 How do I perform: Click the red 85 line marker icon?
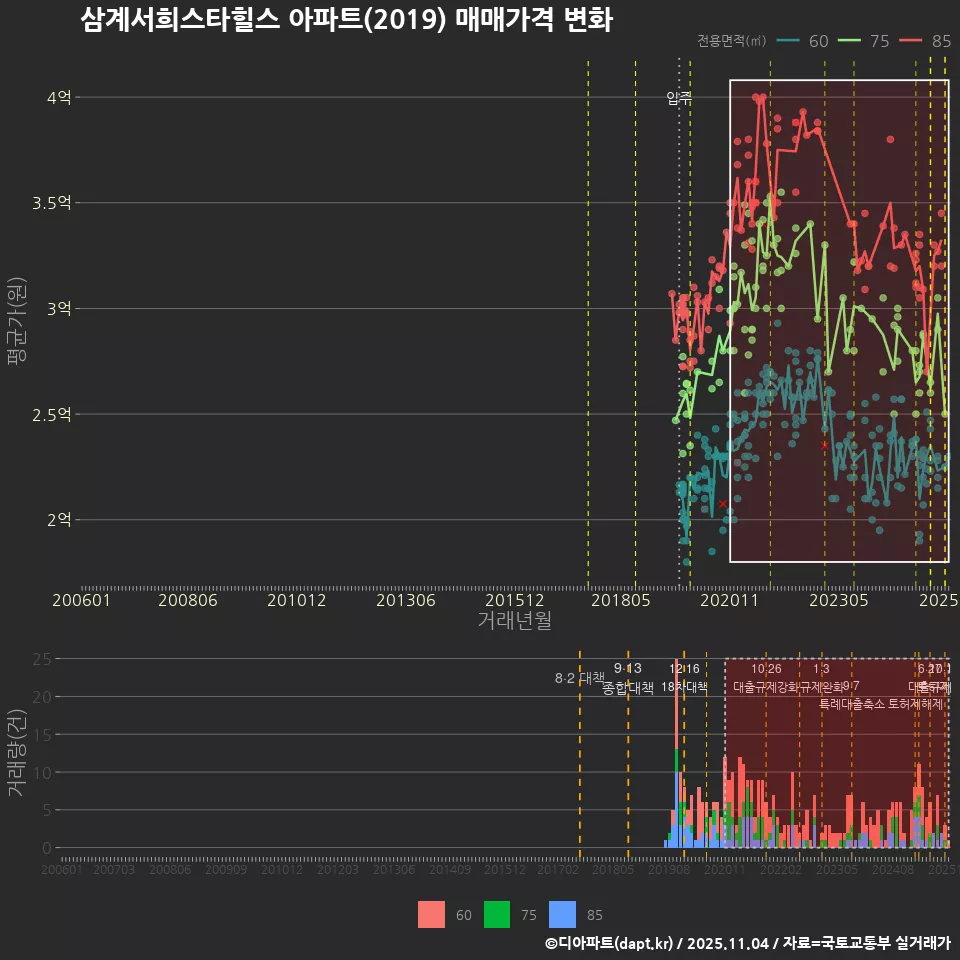pyautogui.click(x=909, y=41)
